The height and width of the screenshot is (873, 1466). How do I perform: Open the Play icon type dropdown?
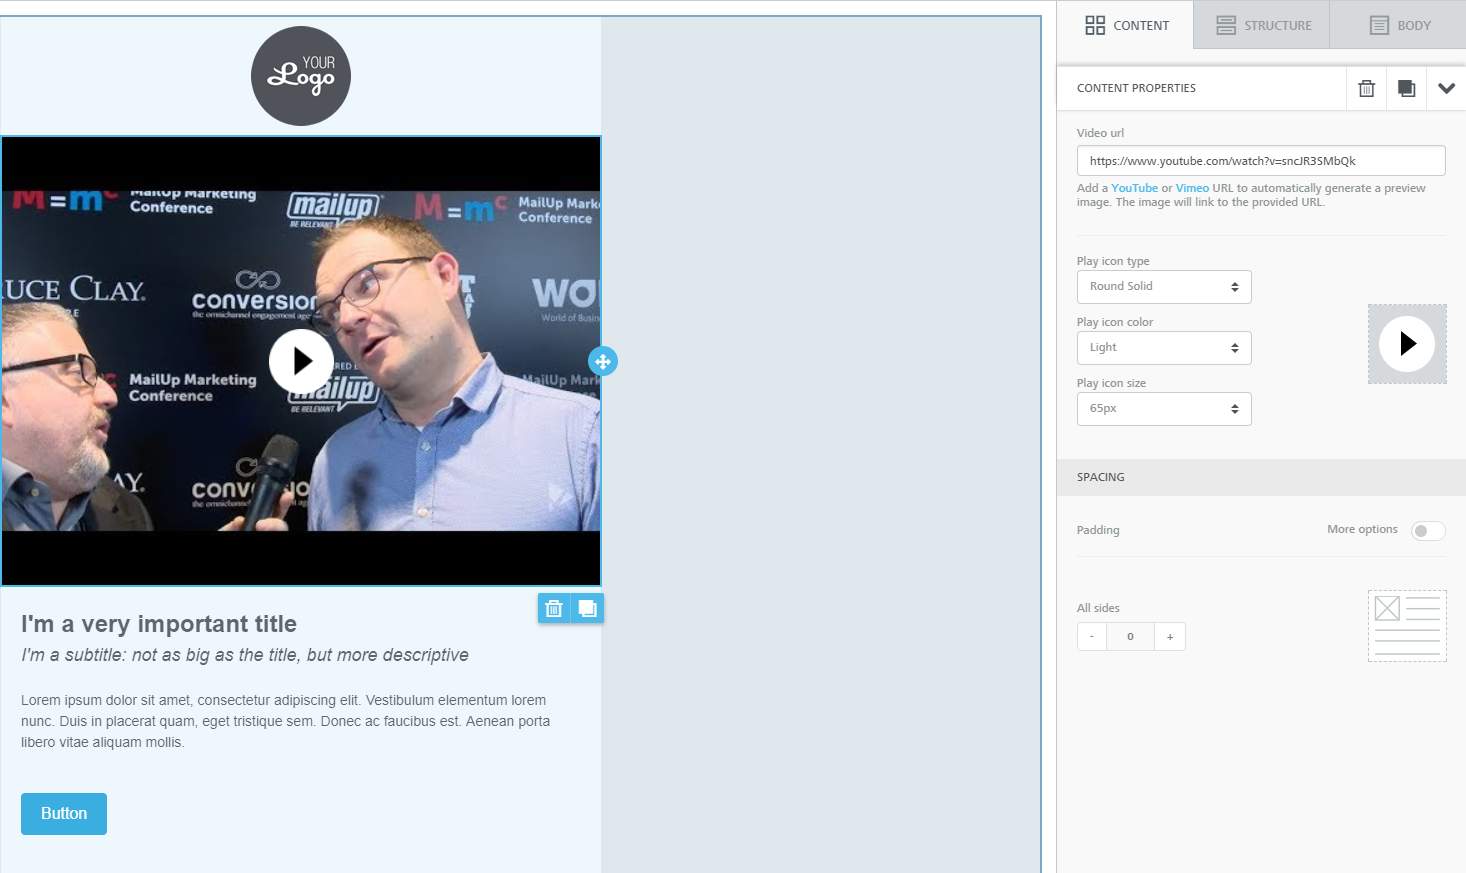click(x=1164, y=287)
